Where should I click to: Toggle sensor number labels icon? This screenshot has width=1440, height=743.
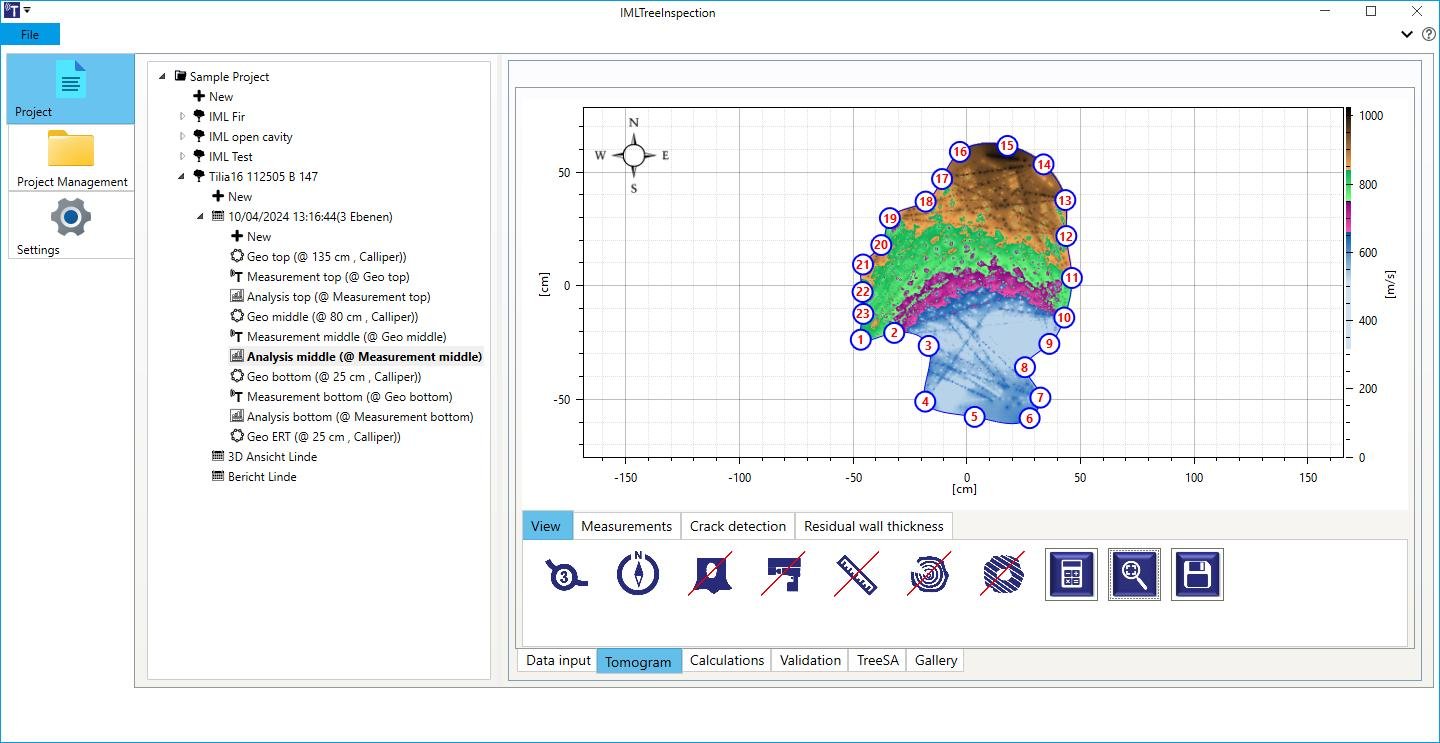point(566,575)
